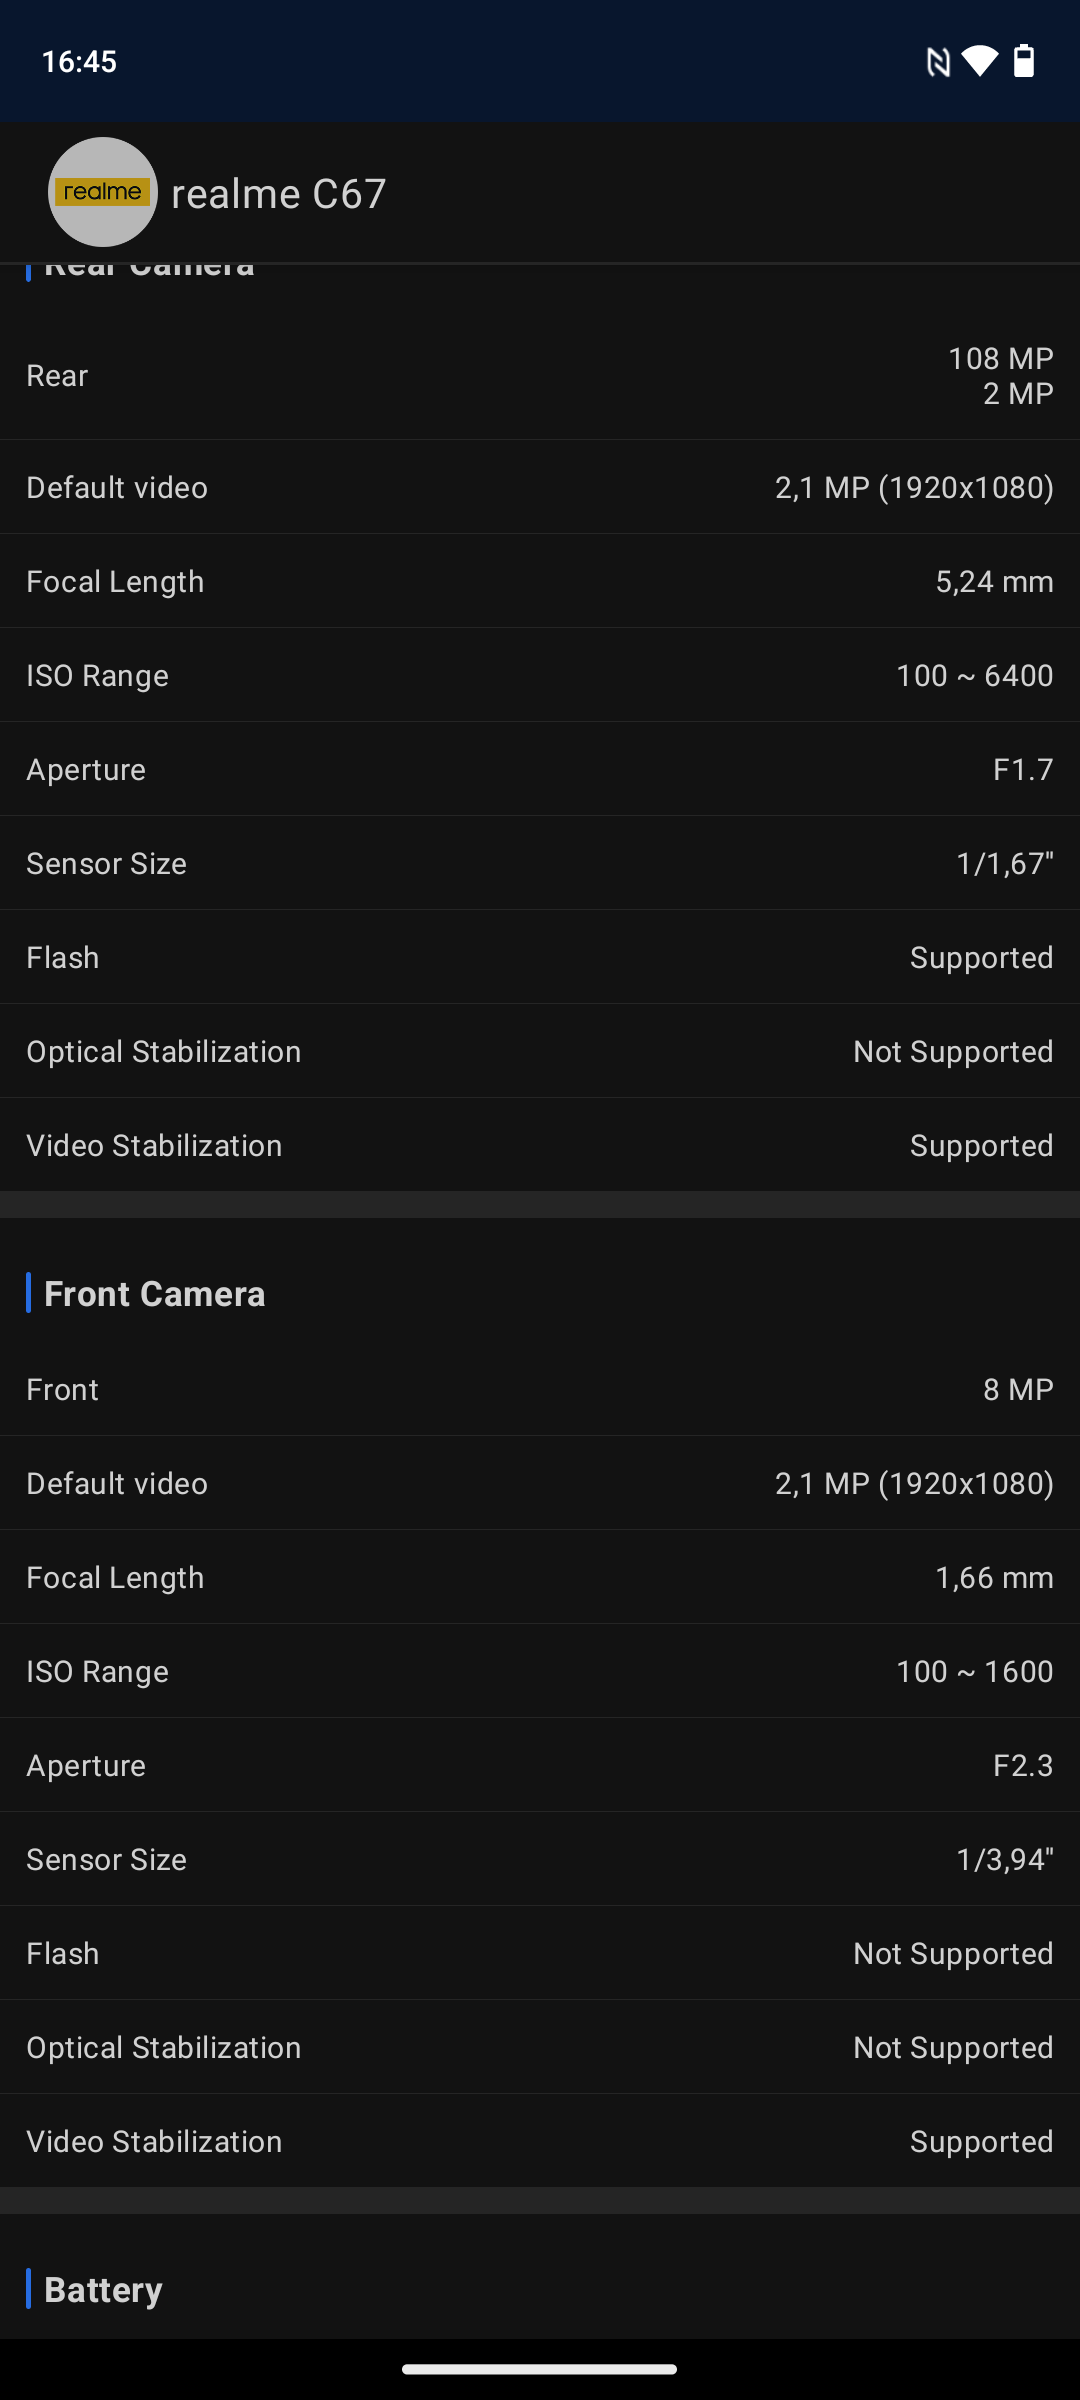The width and height of the screenshot is (1080, 2400).
Task: Tap the Wi-Fi signal icon
Action: (x=979, y=62)
